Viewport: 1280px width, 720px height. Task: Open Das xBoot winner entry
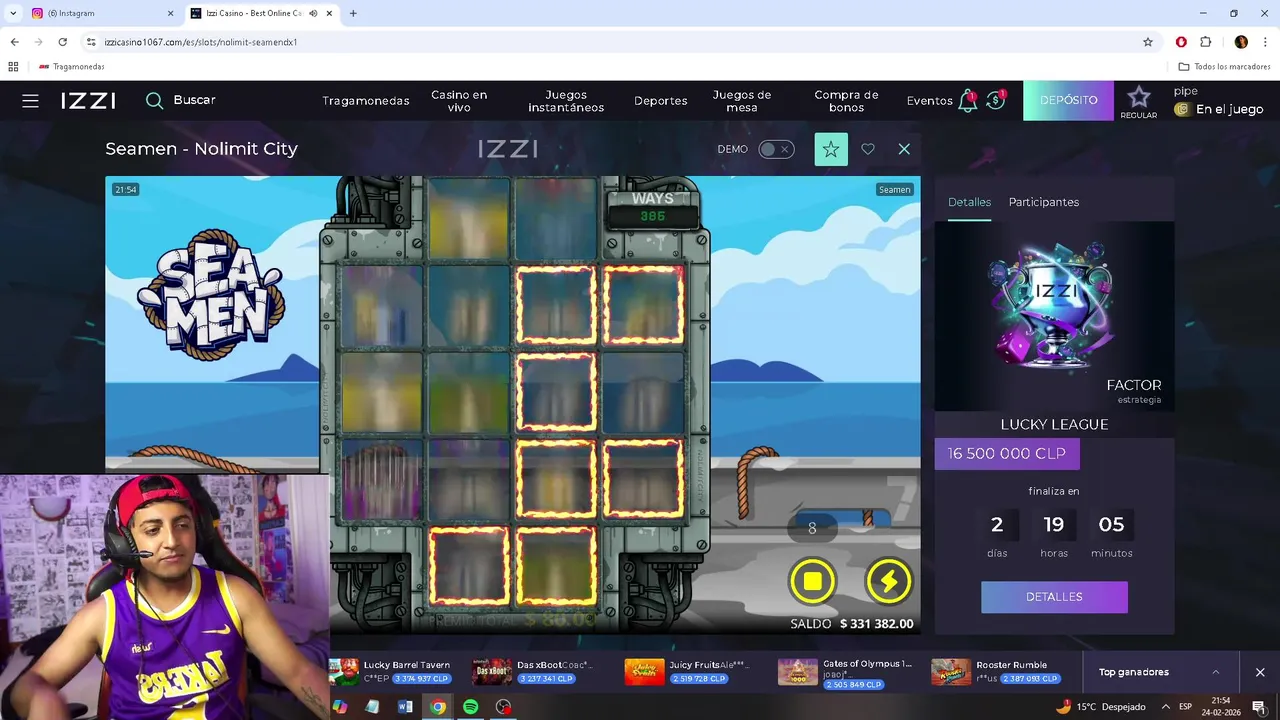[535, 671]
